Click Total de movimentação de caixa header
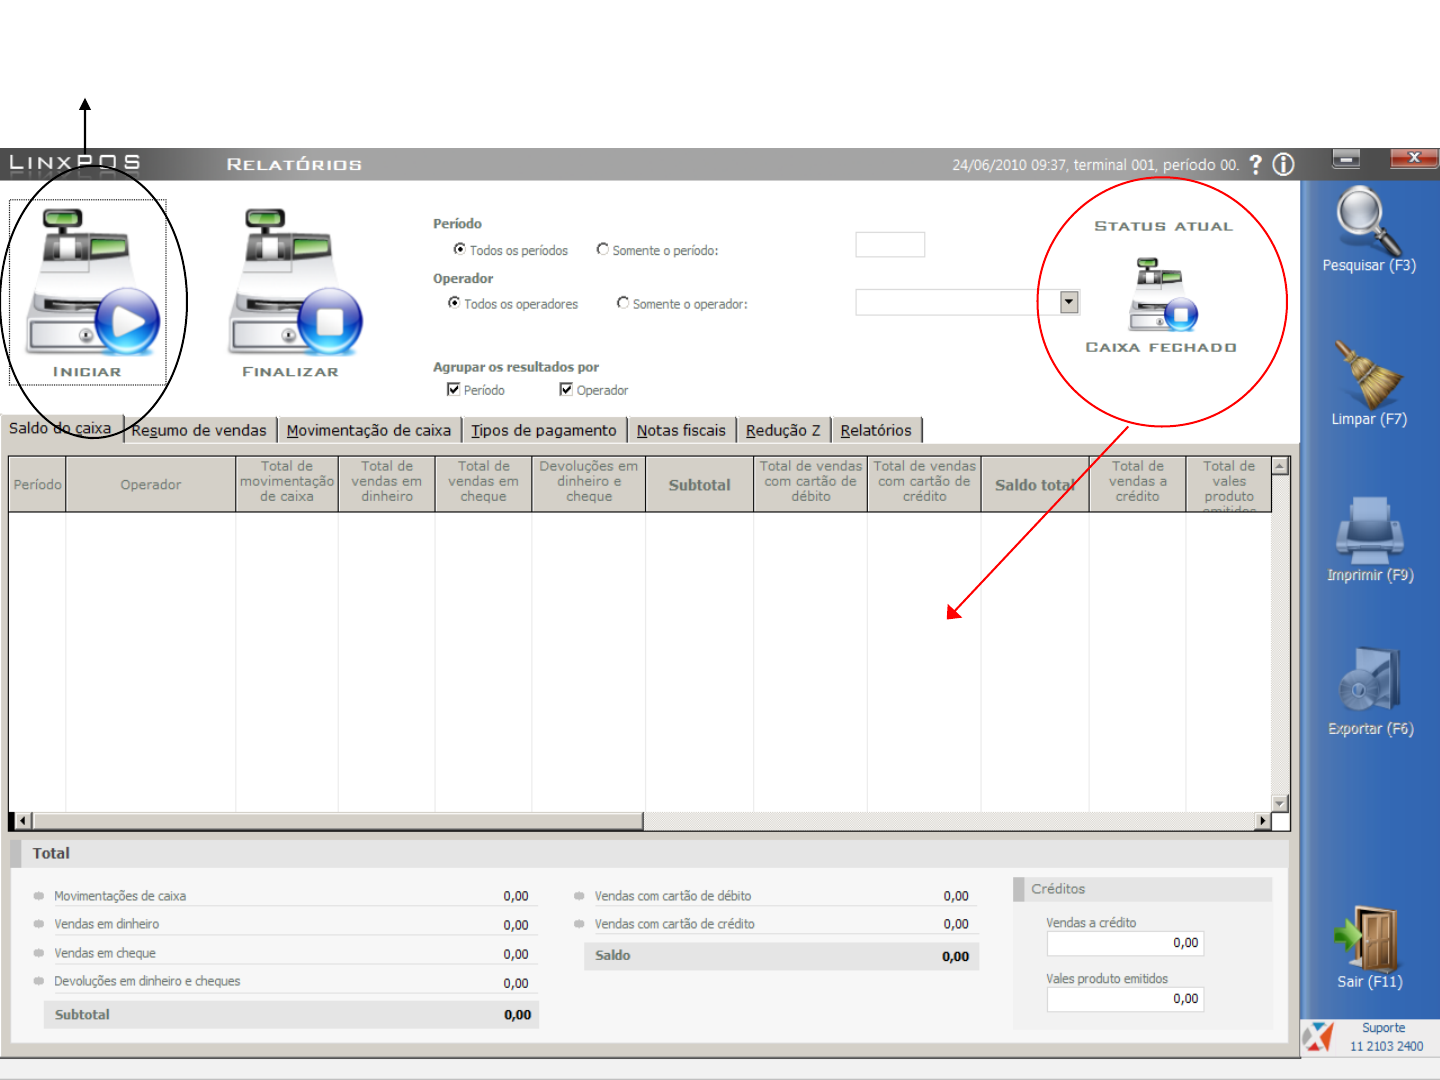This screenshot has width=1440, height=1080. pyautogui.click(x=287, y=485)
